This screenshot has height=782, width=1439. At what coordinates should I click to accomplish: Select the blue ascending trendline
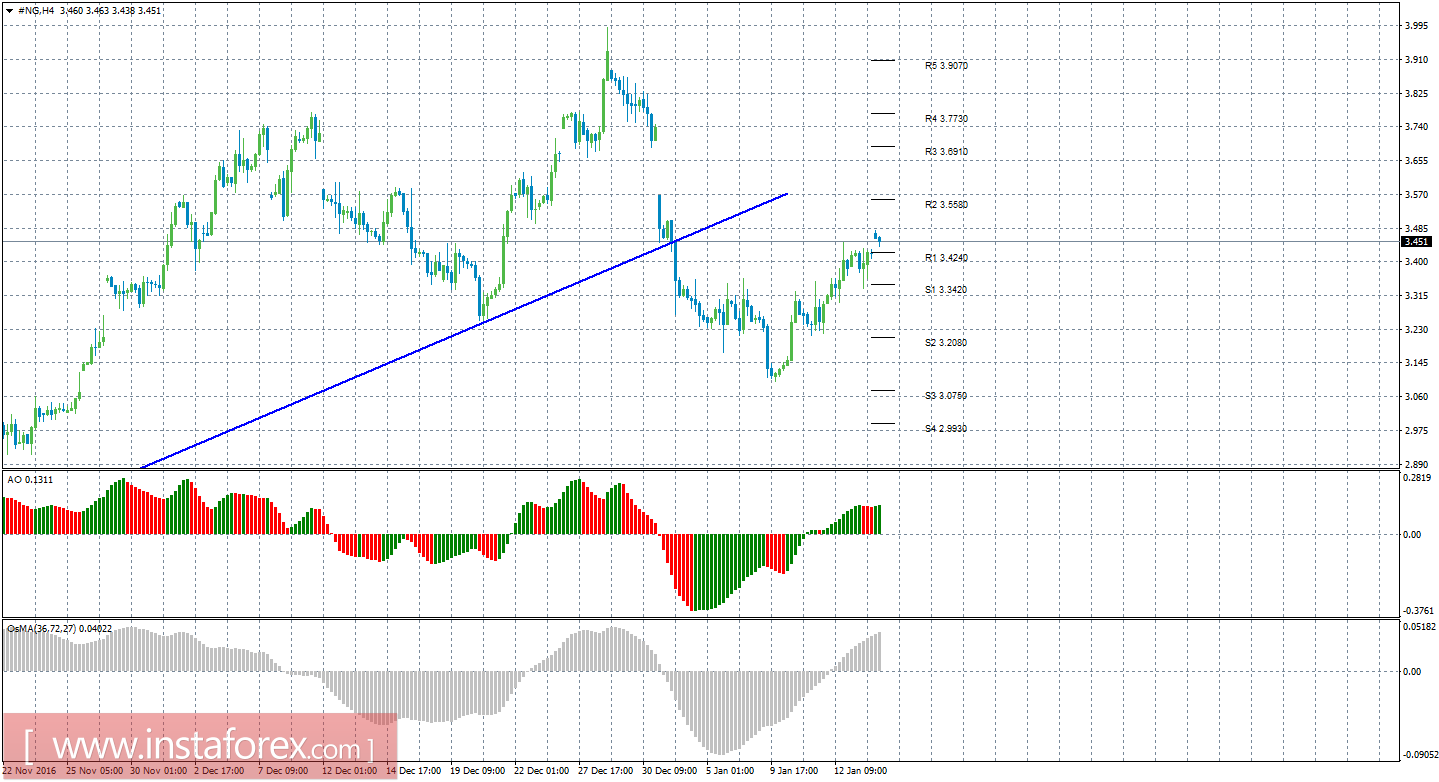(x=465, y=329)
